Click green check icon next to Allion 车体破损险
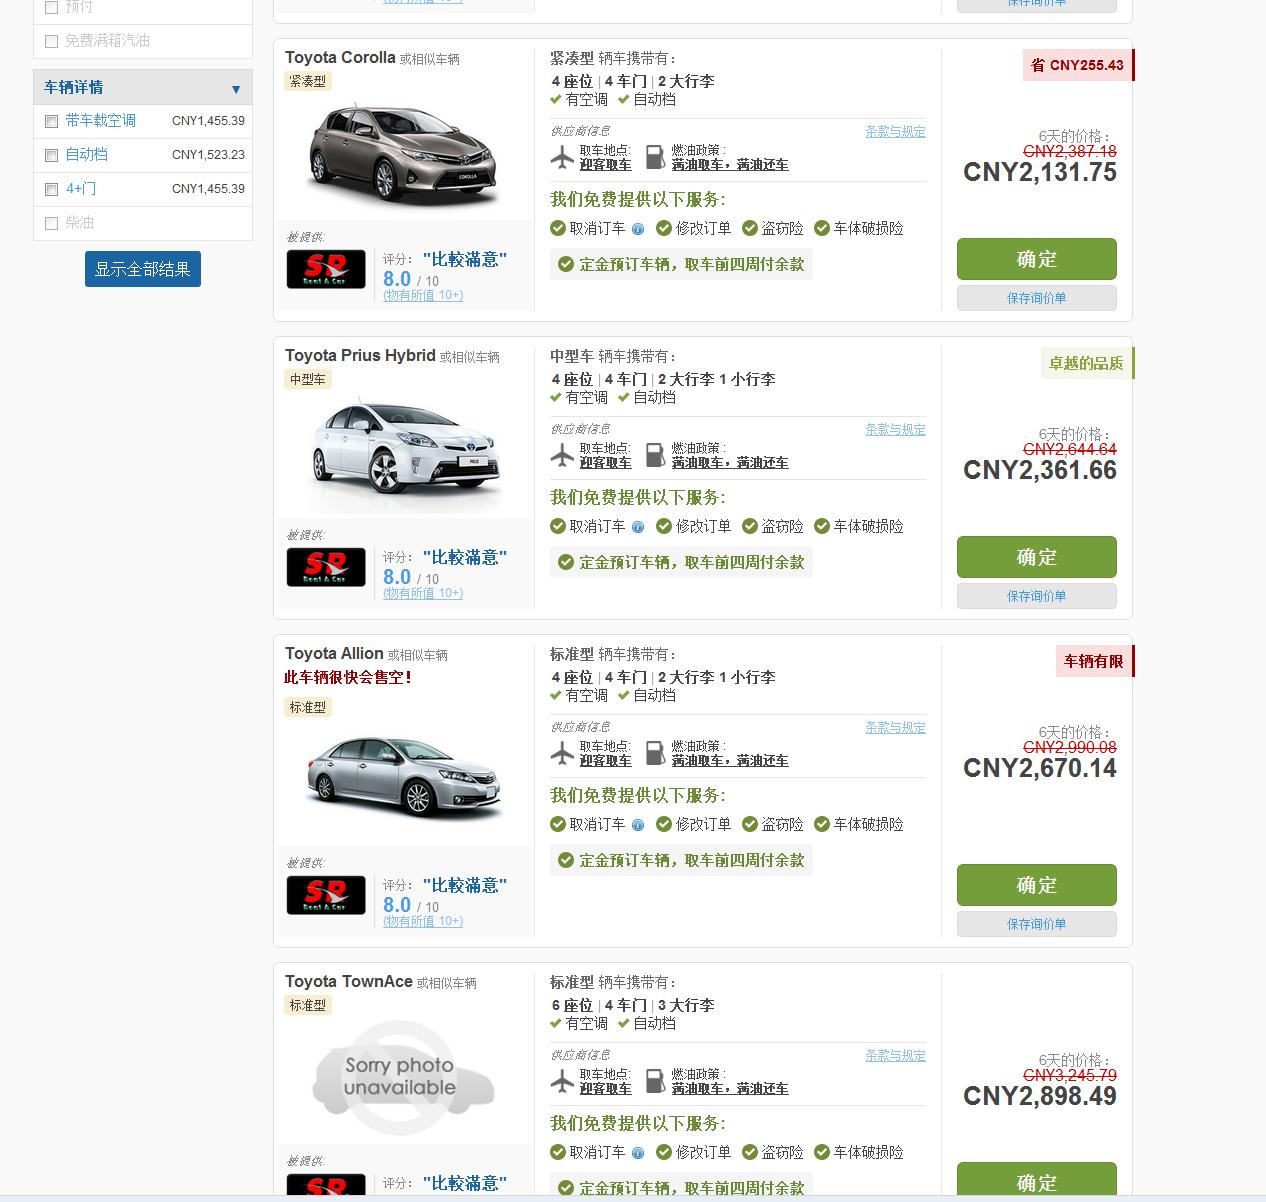 tap(822, 824)
